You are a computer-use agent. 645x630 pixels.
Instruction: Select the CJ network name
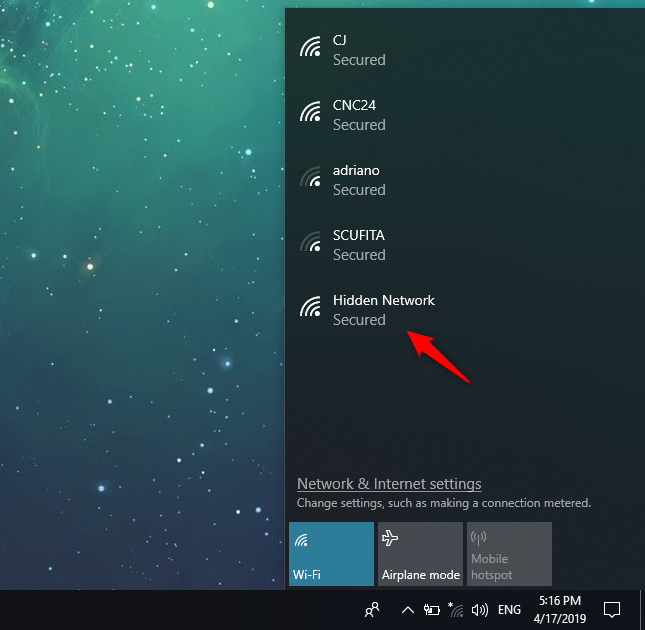[340, 40]
